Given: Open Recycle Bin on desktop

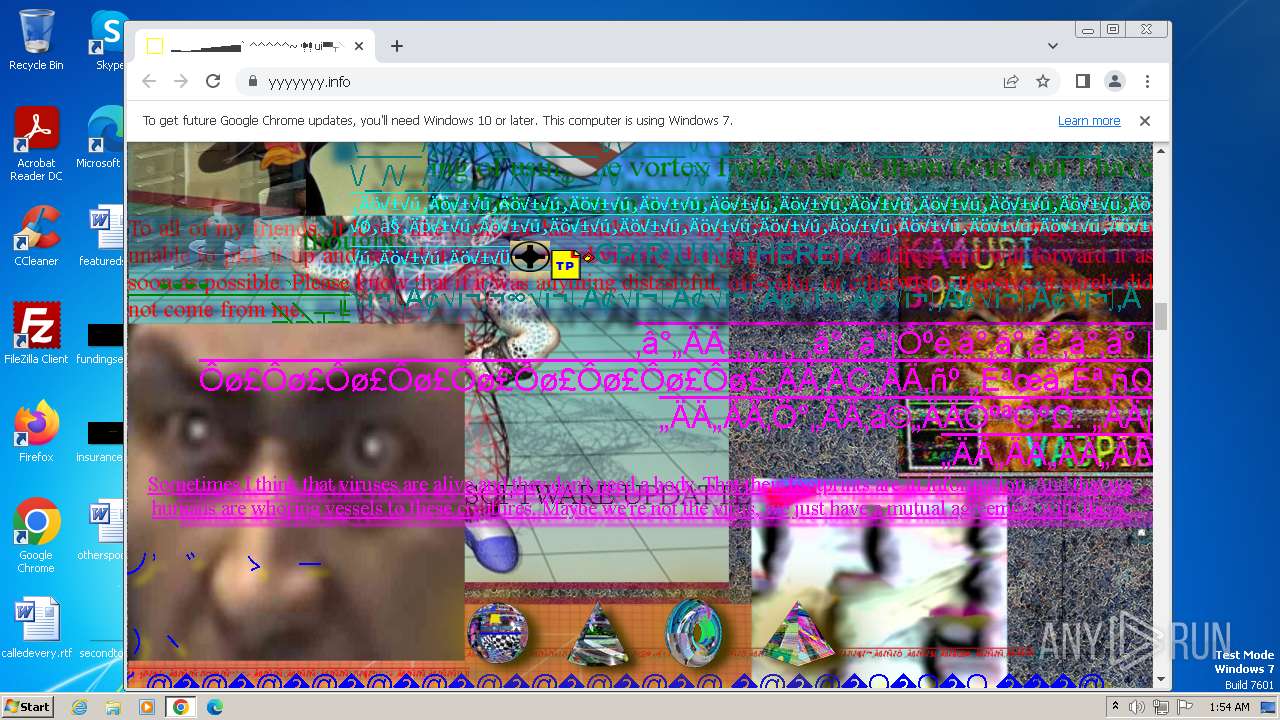Looking at the screenshot, I should [x=36, y=40].
